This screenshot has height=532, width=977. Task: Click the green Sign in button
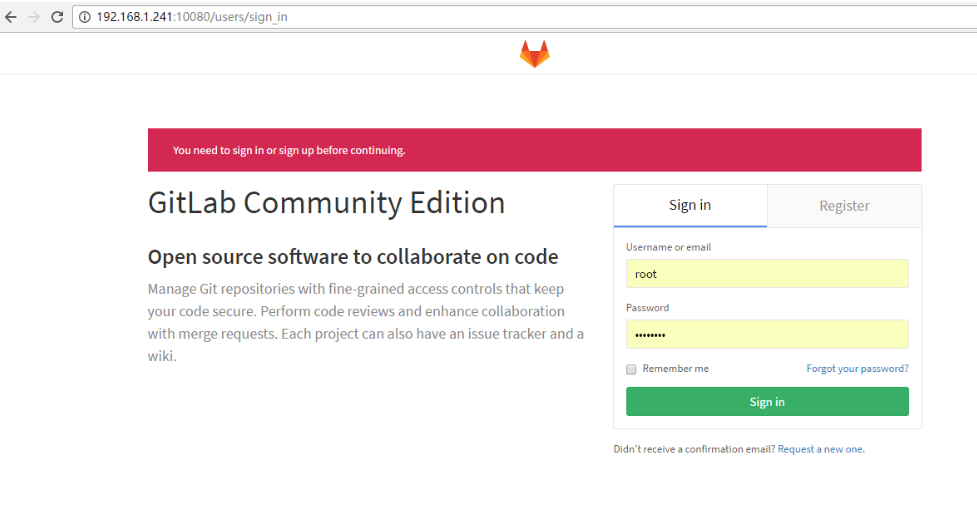tap(767, 402)
